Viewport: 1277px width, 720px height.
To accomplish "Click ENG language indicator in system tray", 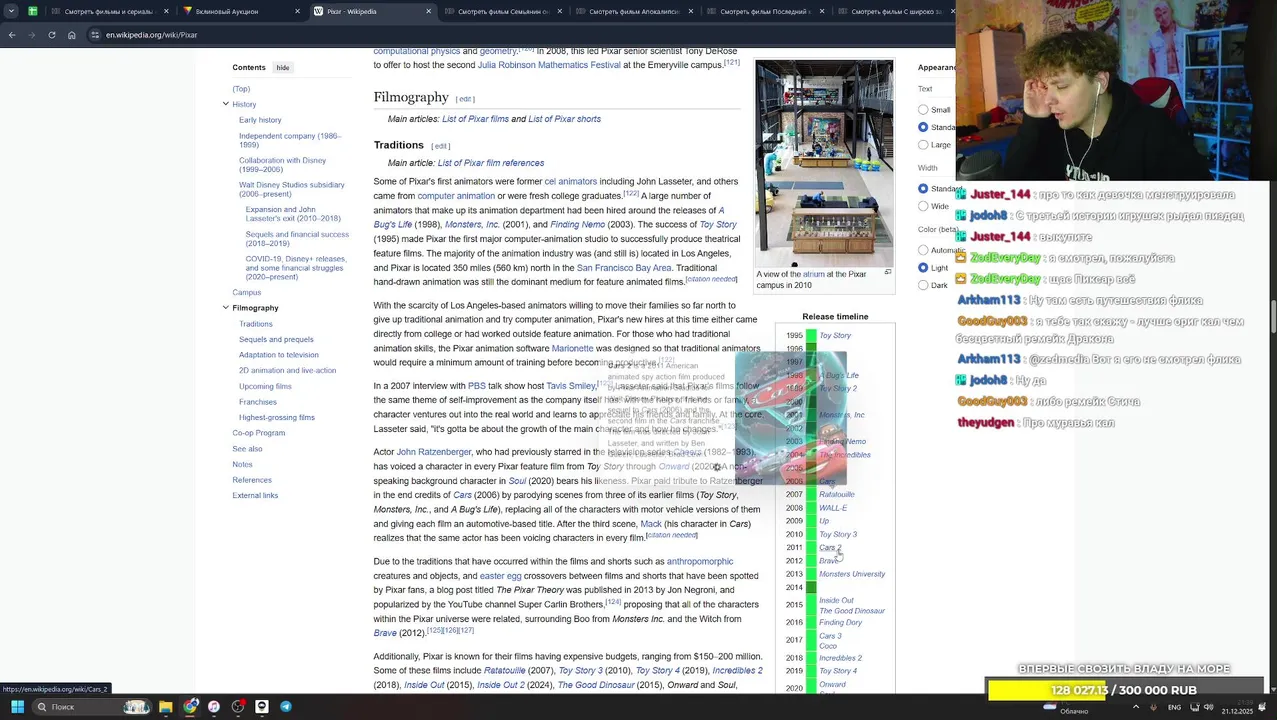I will [1174, 707].
